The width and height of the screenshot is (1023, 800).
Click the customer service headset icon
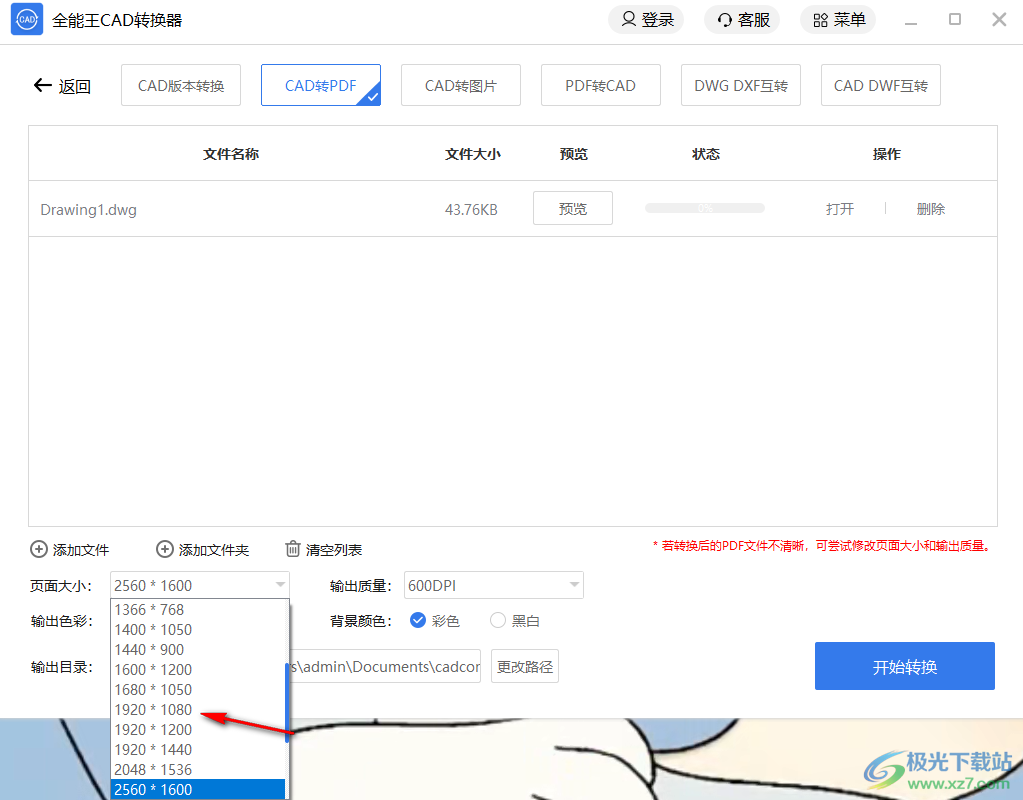[724, 20]
